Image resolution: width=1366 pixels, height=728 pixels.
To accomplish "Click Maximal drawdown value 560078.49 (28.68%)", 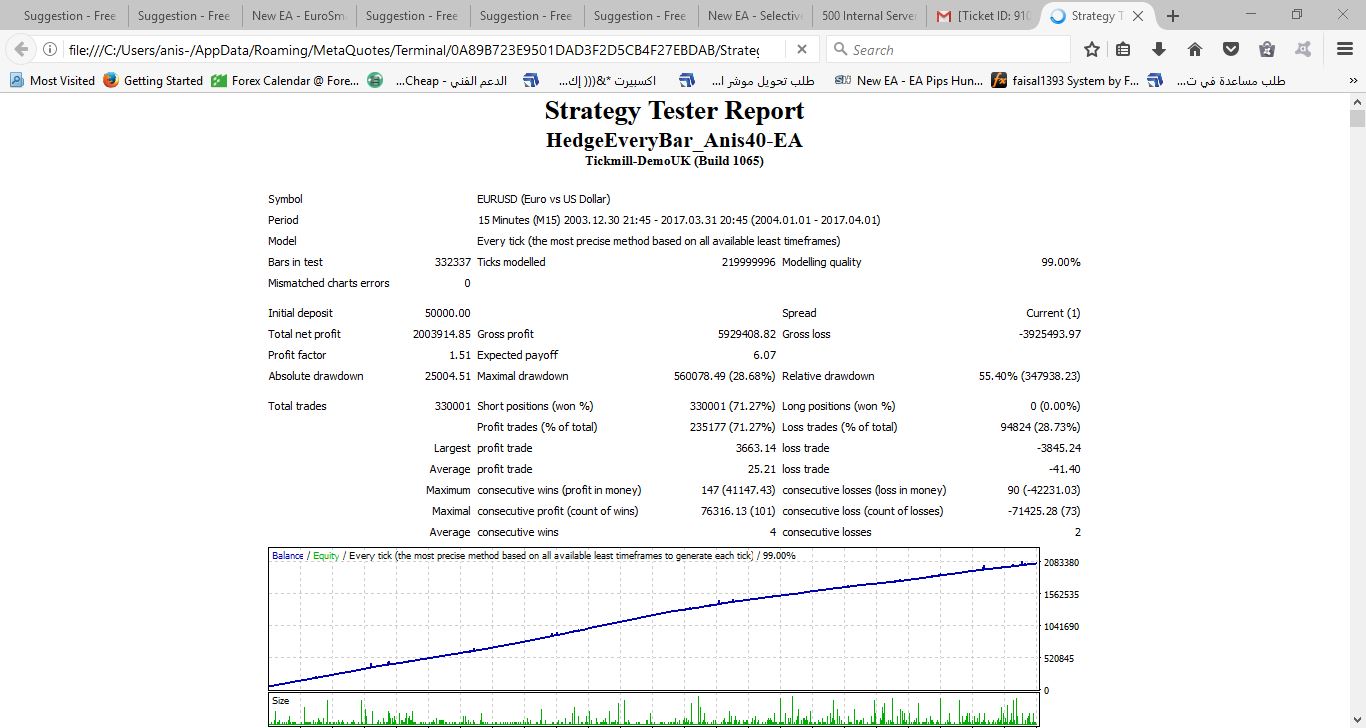I will point(724,376).
